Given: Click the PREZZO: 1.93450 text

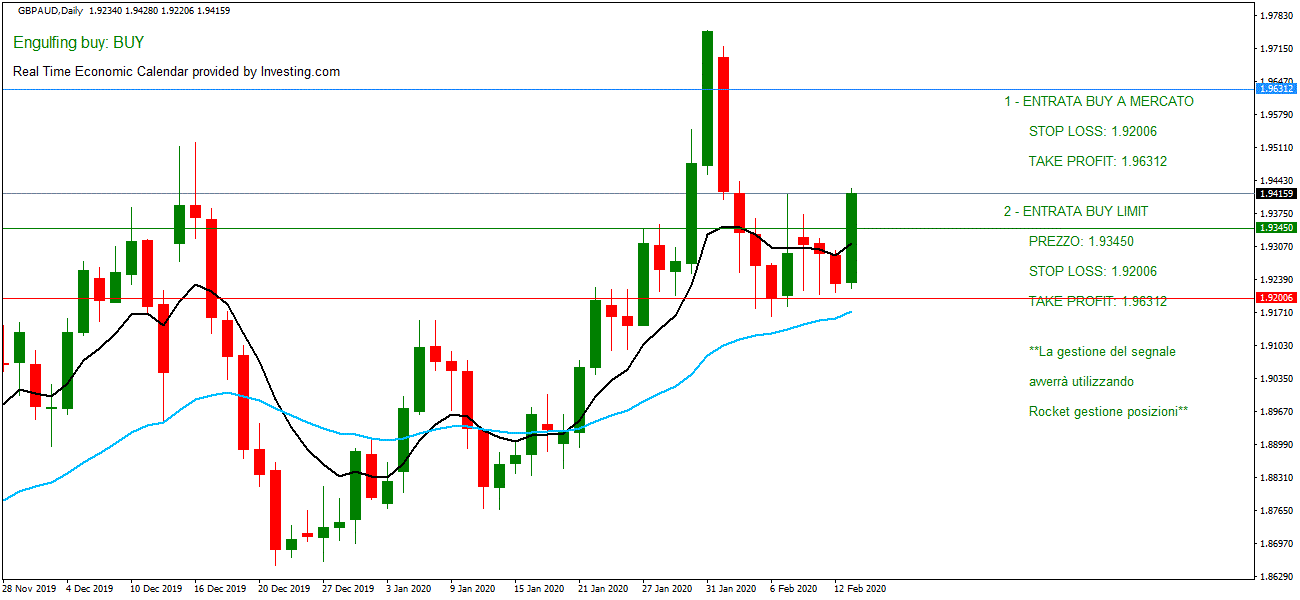Looking at the screenshot, I should pos(1081,241).
